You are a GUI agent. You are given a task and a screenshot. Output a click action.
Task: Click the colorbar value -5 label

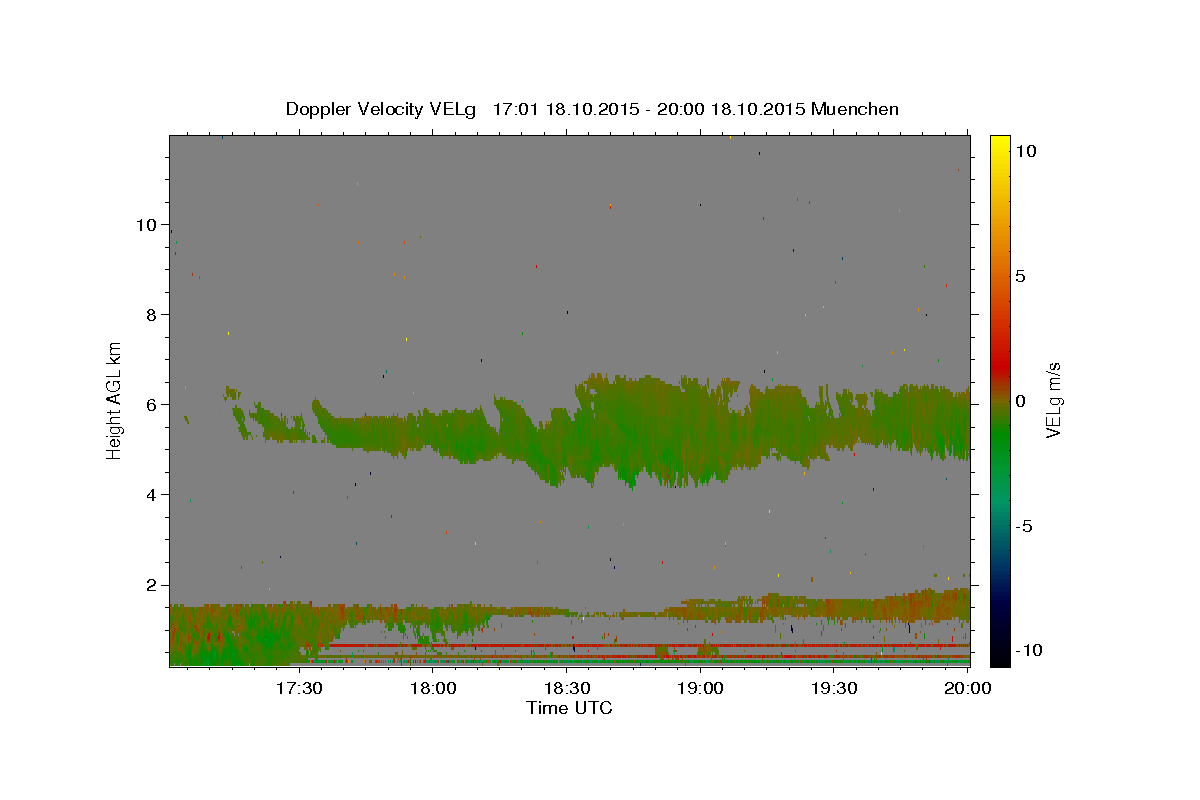(1025, 526)
